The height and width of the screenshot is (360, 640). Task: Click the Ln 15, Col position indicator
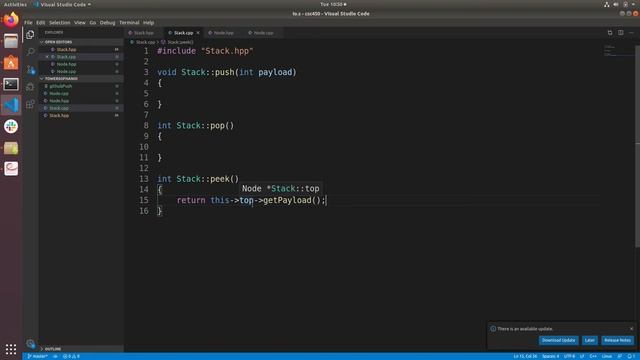click(525, 356)
